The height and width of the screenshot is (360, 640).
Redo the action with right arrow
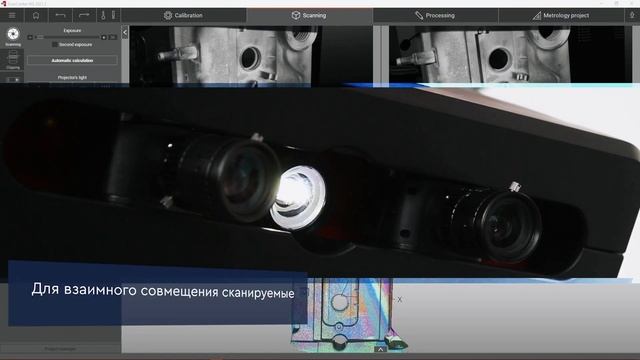pos(84,16)
